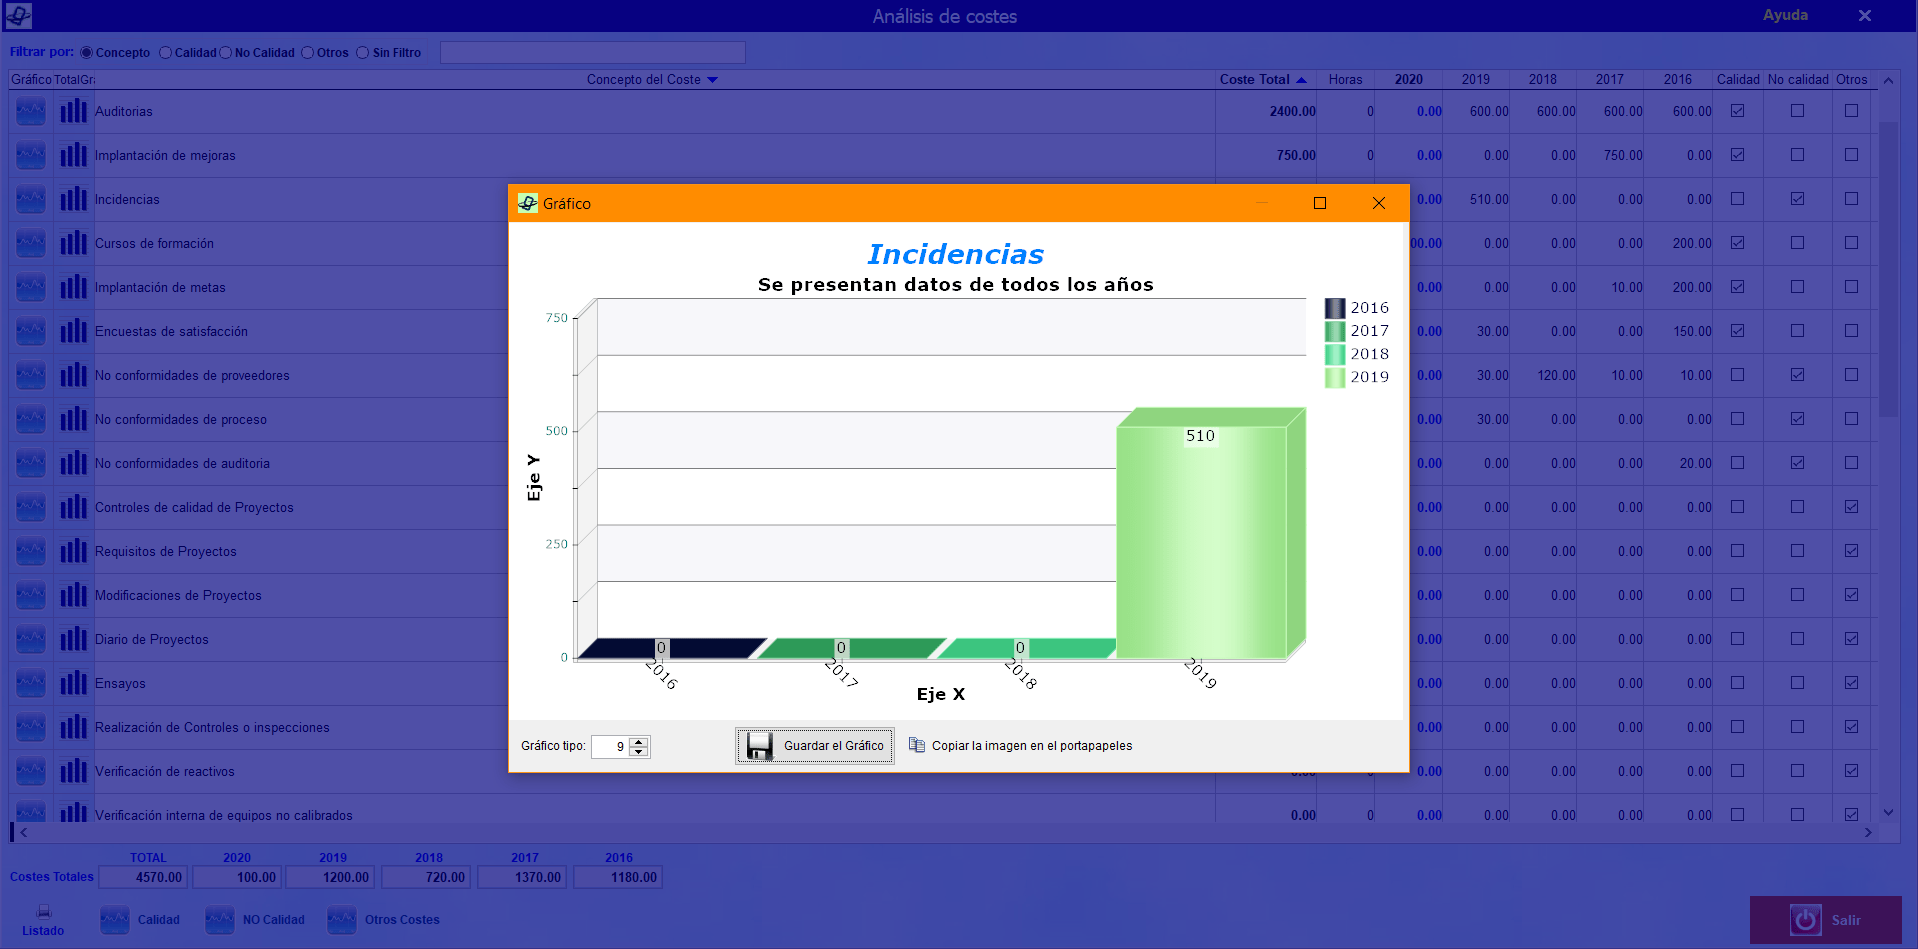Click the table's right scroll arrow
Image resolution: width=1918 pixels, height=949 pixels.
1868,832
